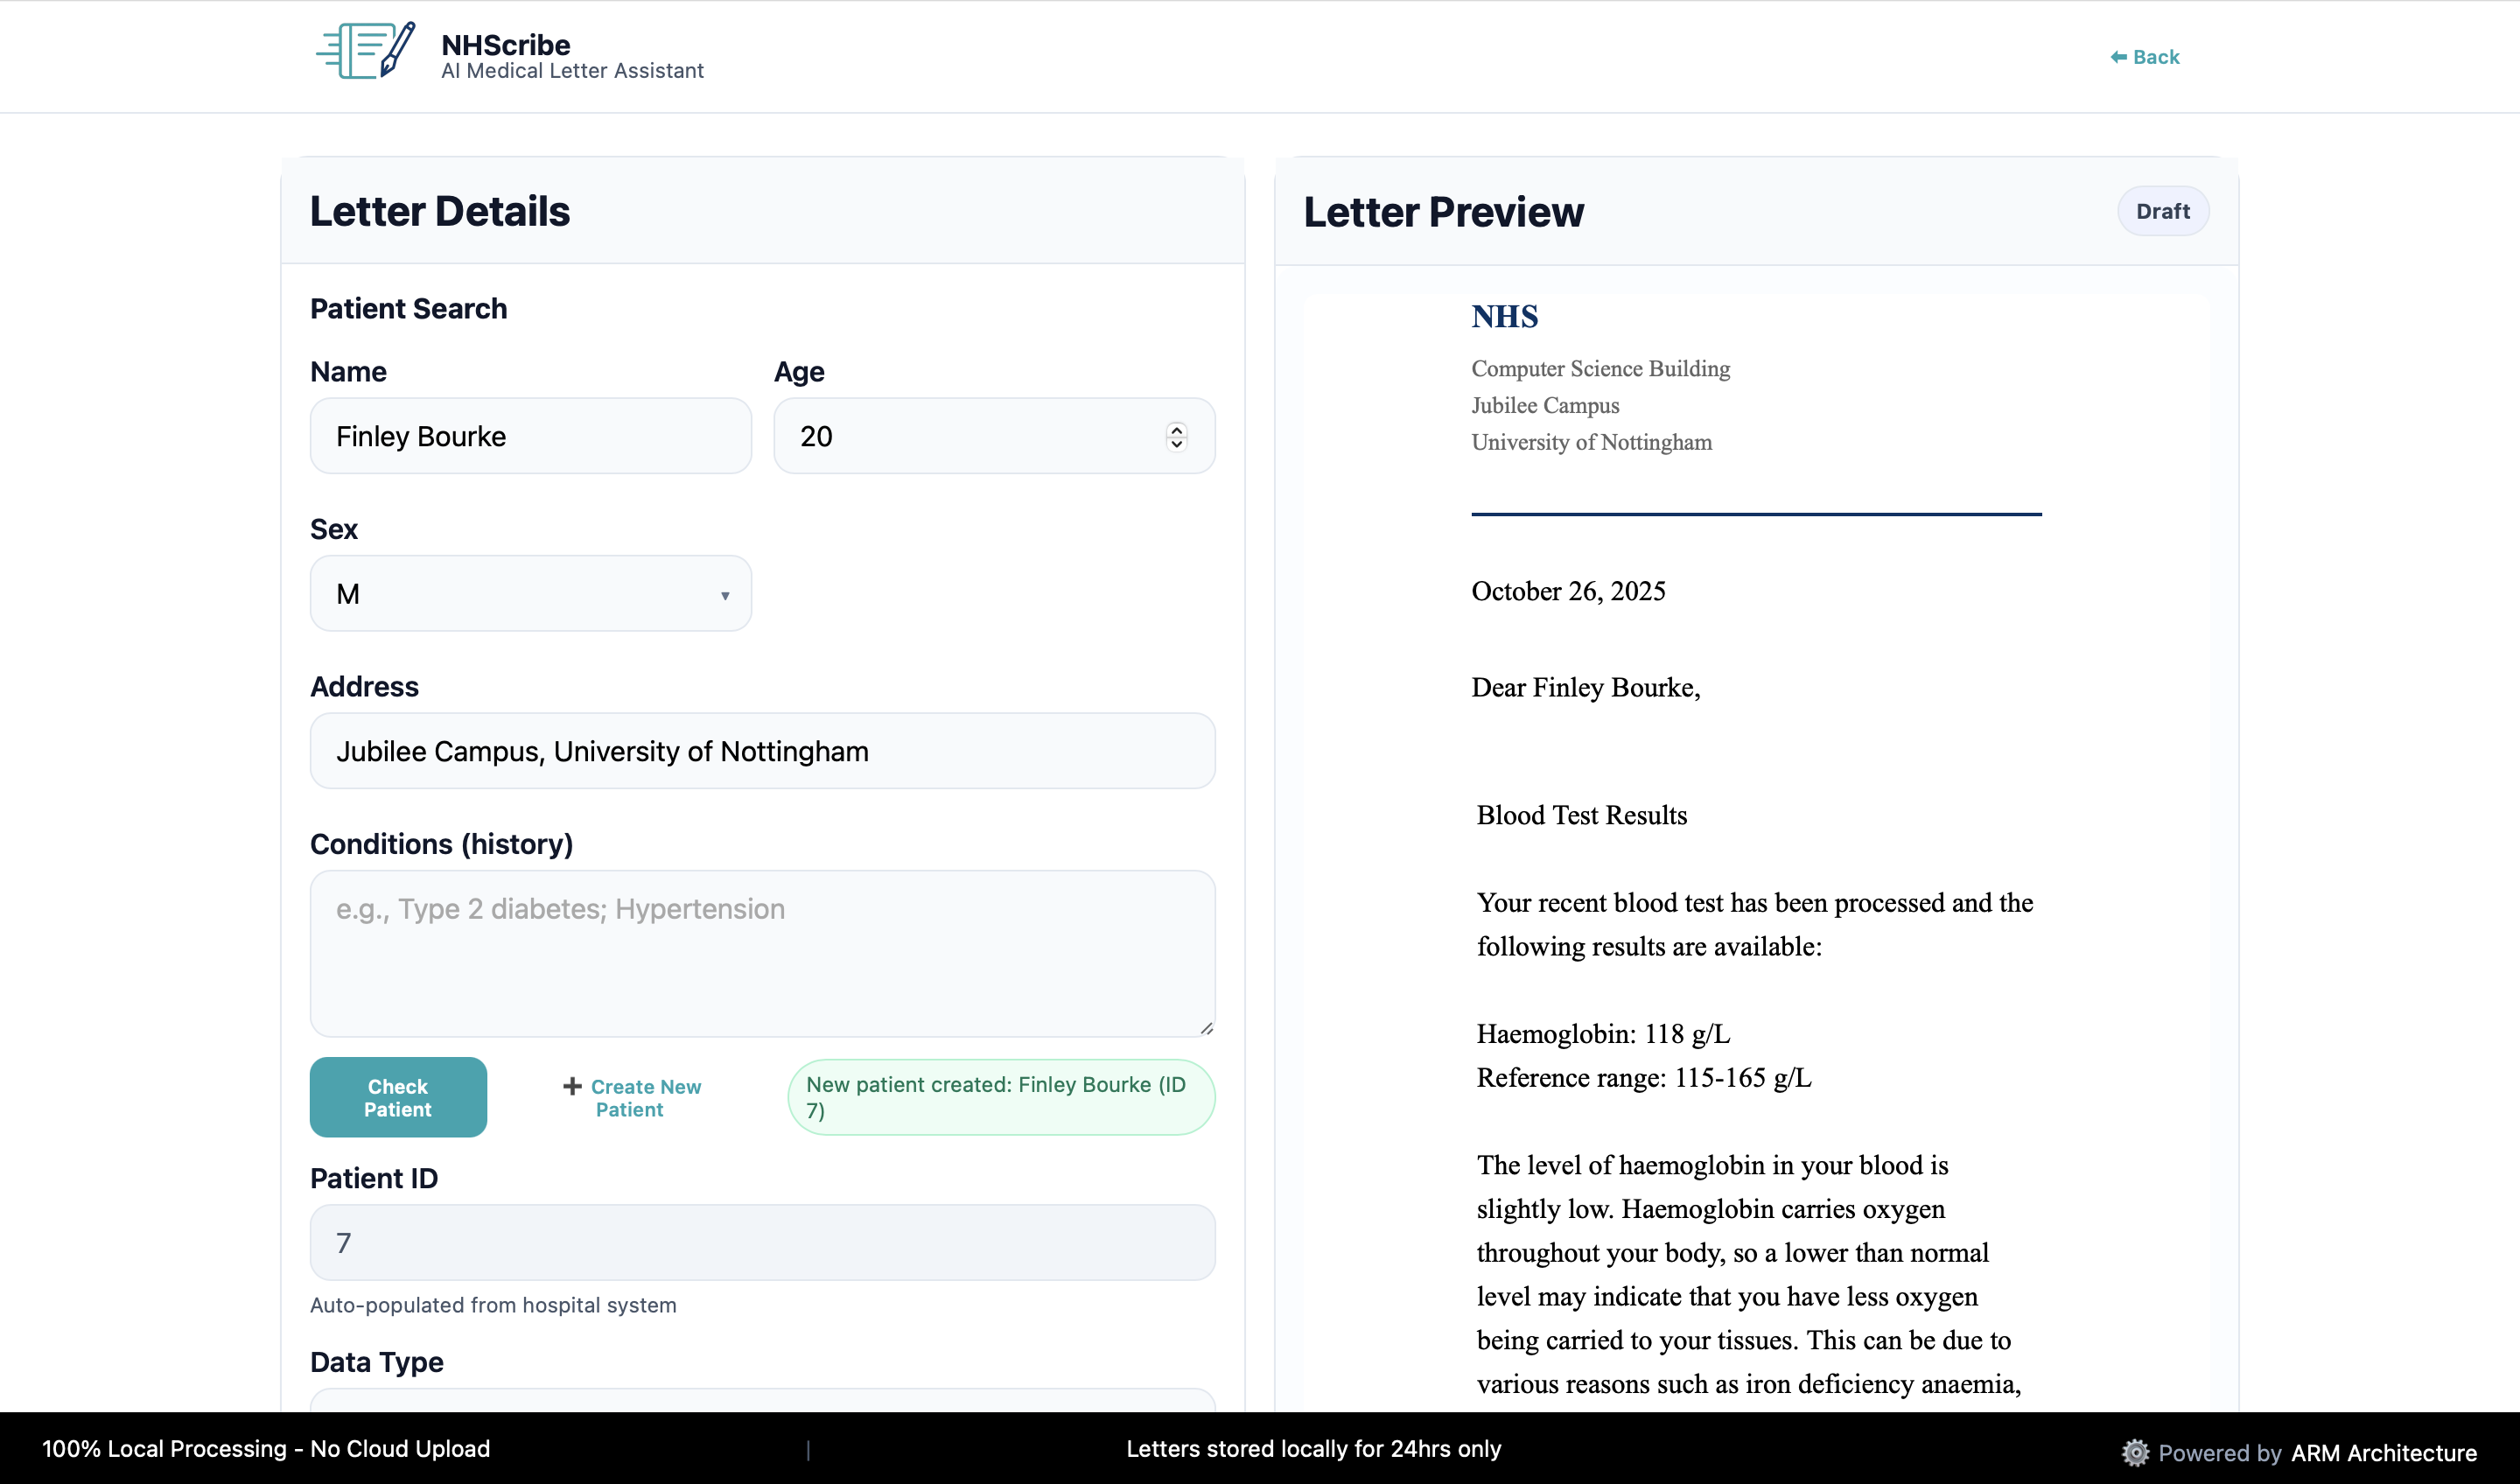Click the NHScribe title text
2520x1484 pixels.
pos(505,45)
